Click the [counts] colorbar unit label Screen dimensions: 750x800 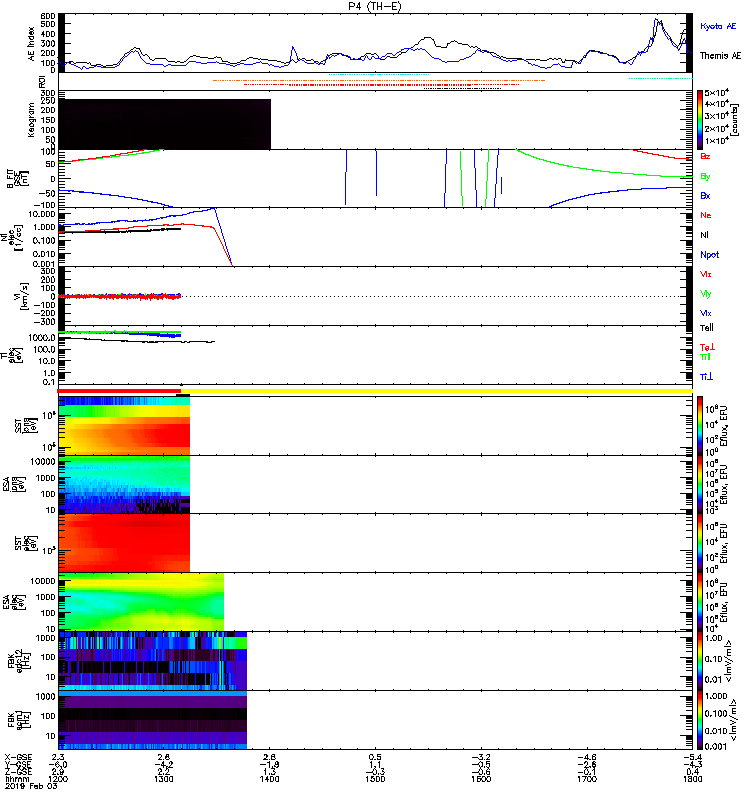click(734, 120)
